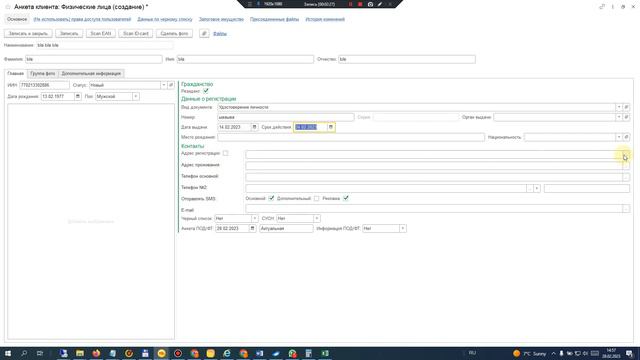Toggle SMS Дополнительный checkbox

[317, 198]
